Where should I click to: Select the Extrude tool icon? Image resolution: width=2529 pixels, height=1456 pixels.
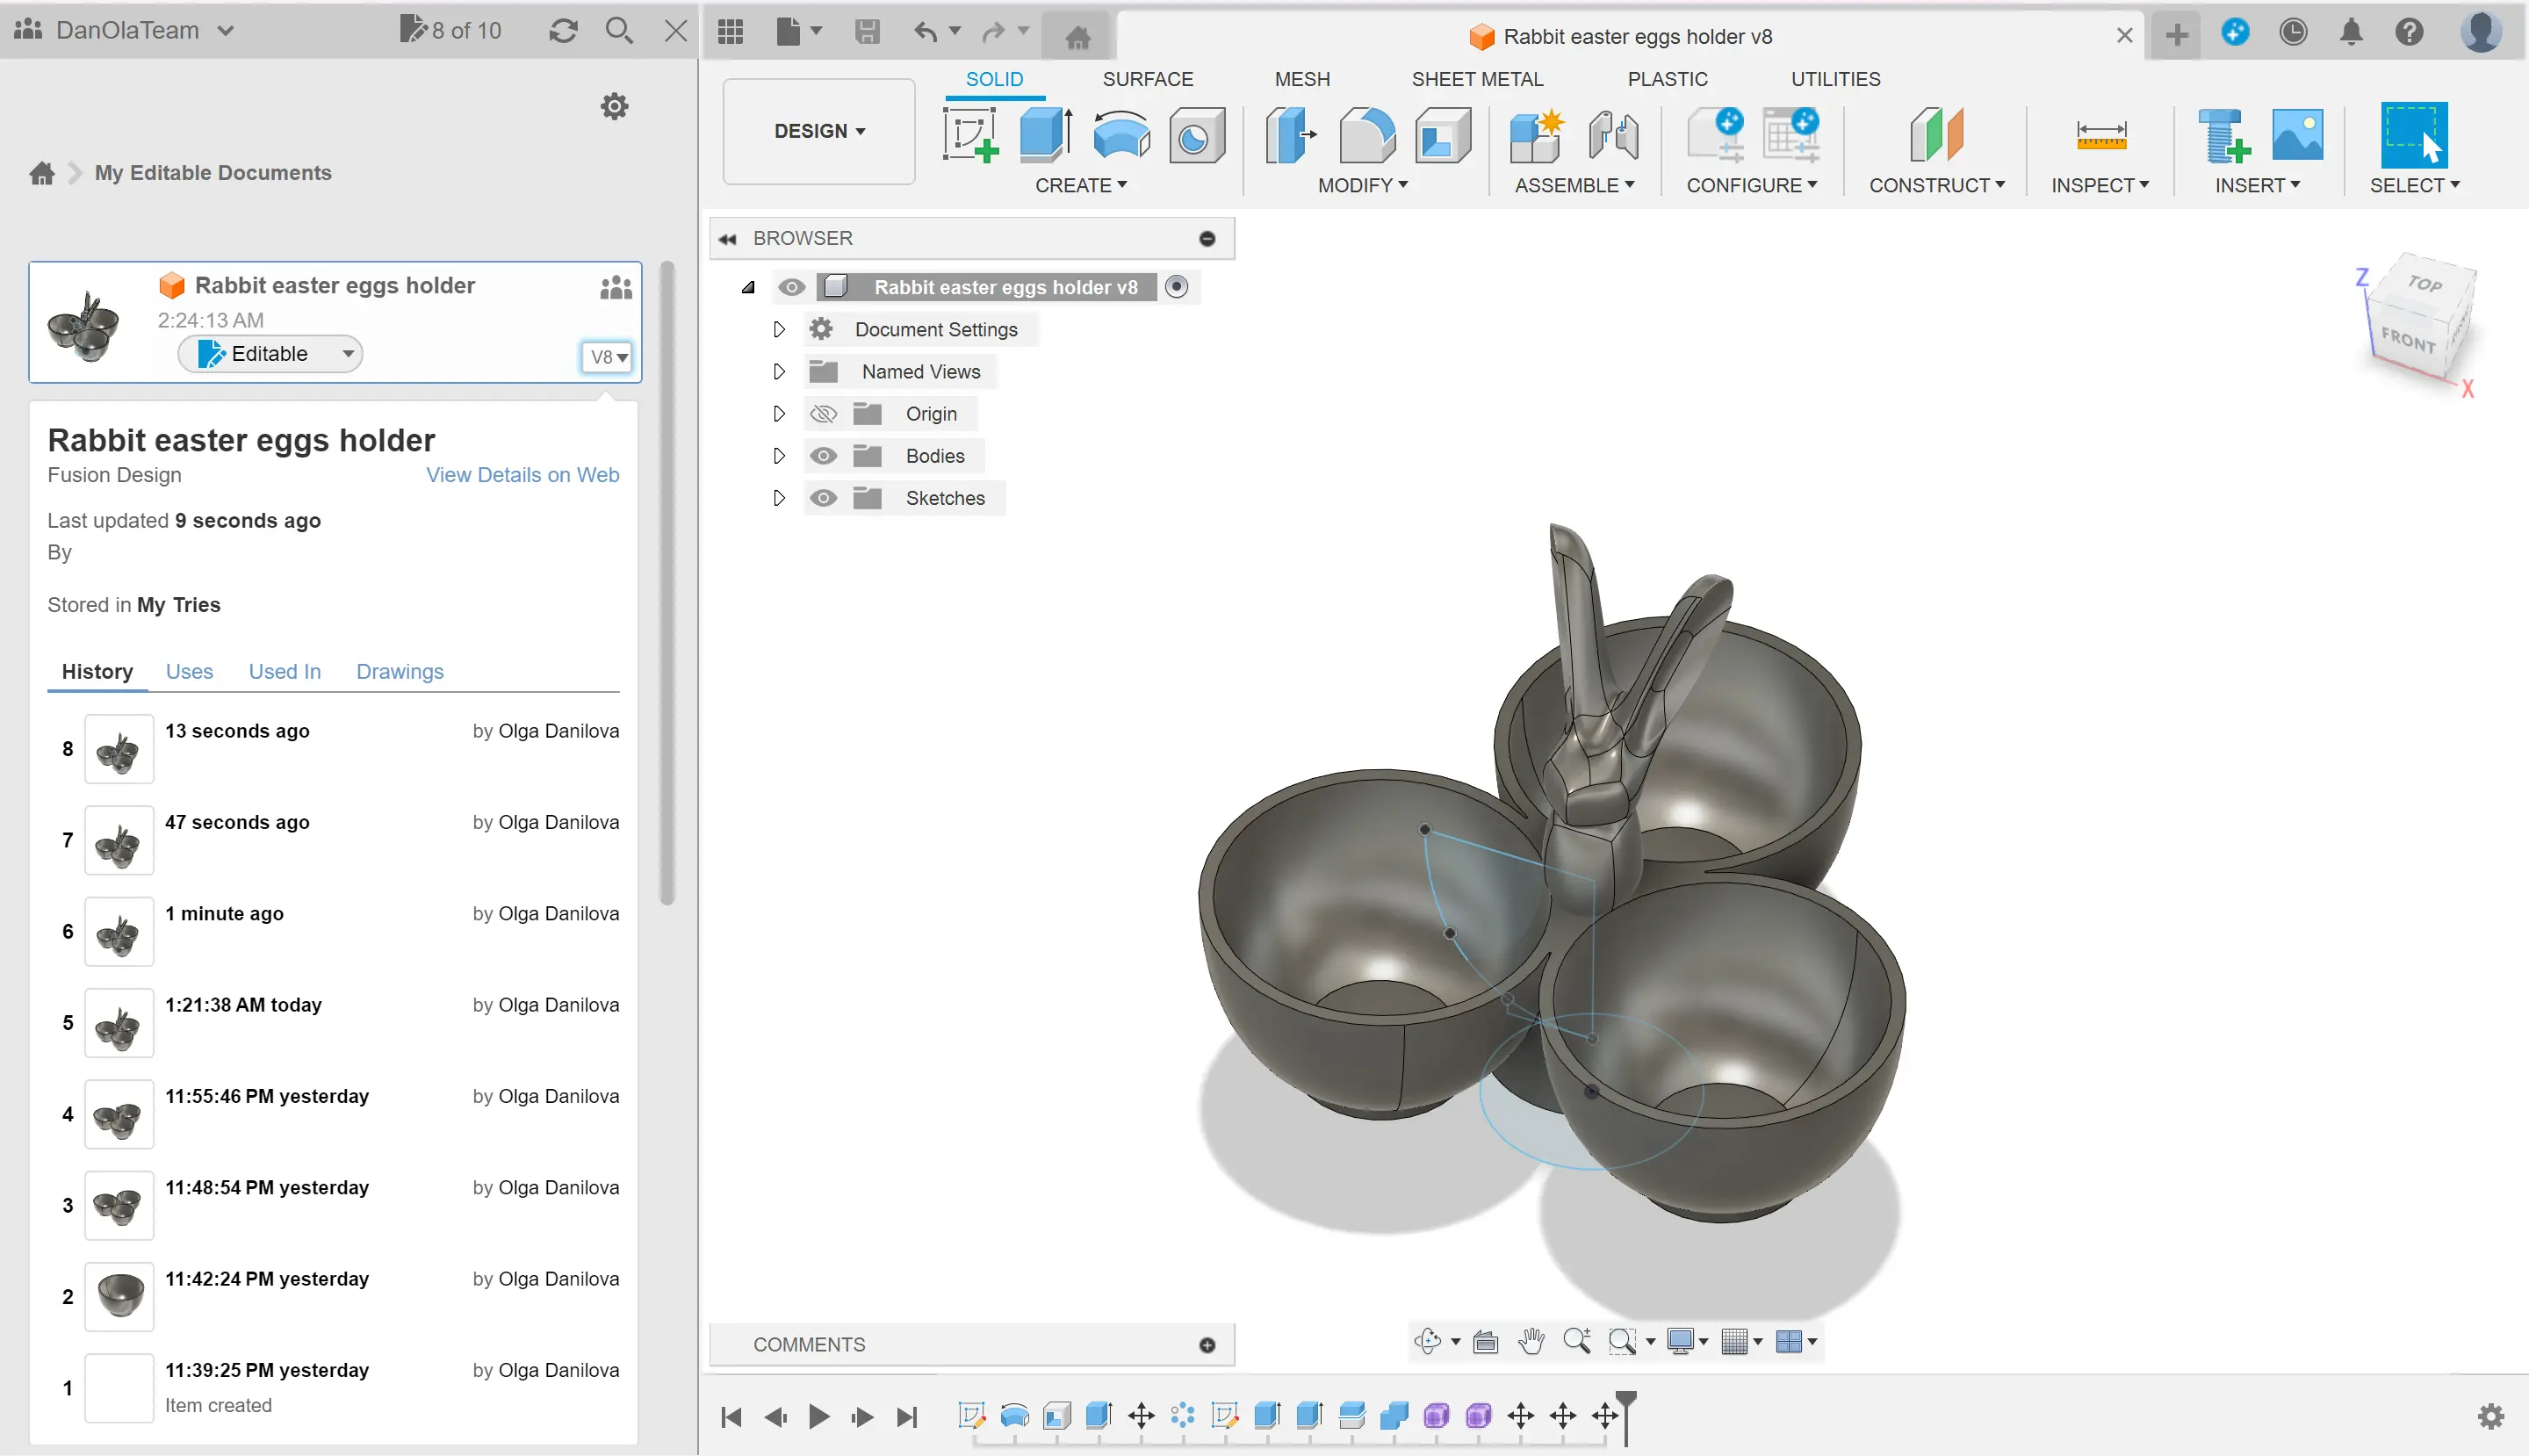[x=1045, y=135]
